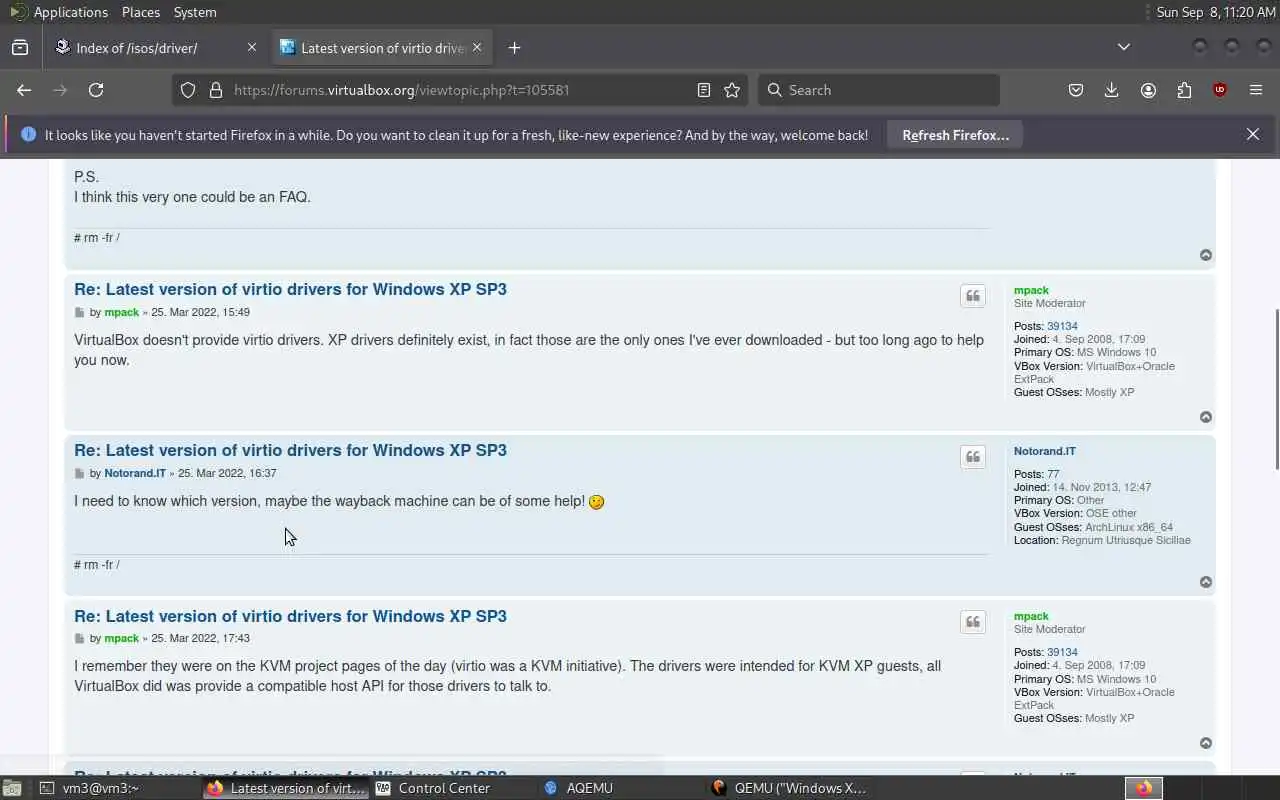Open the Places menu
The height and width of the screenshot is (800, 1280).
tap(141, 12)
